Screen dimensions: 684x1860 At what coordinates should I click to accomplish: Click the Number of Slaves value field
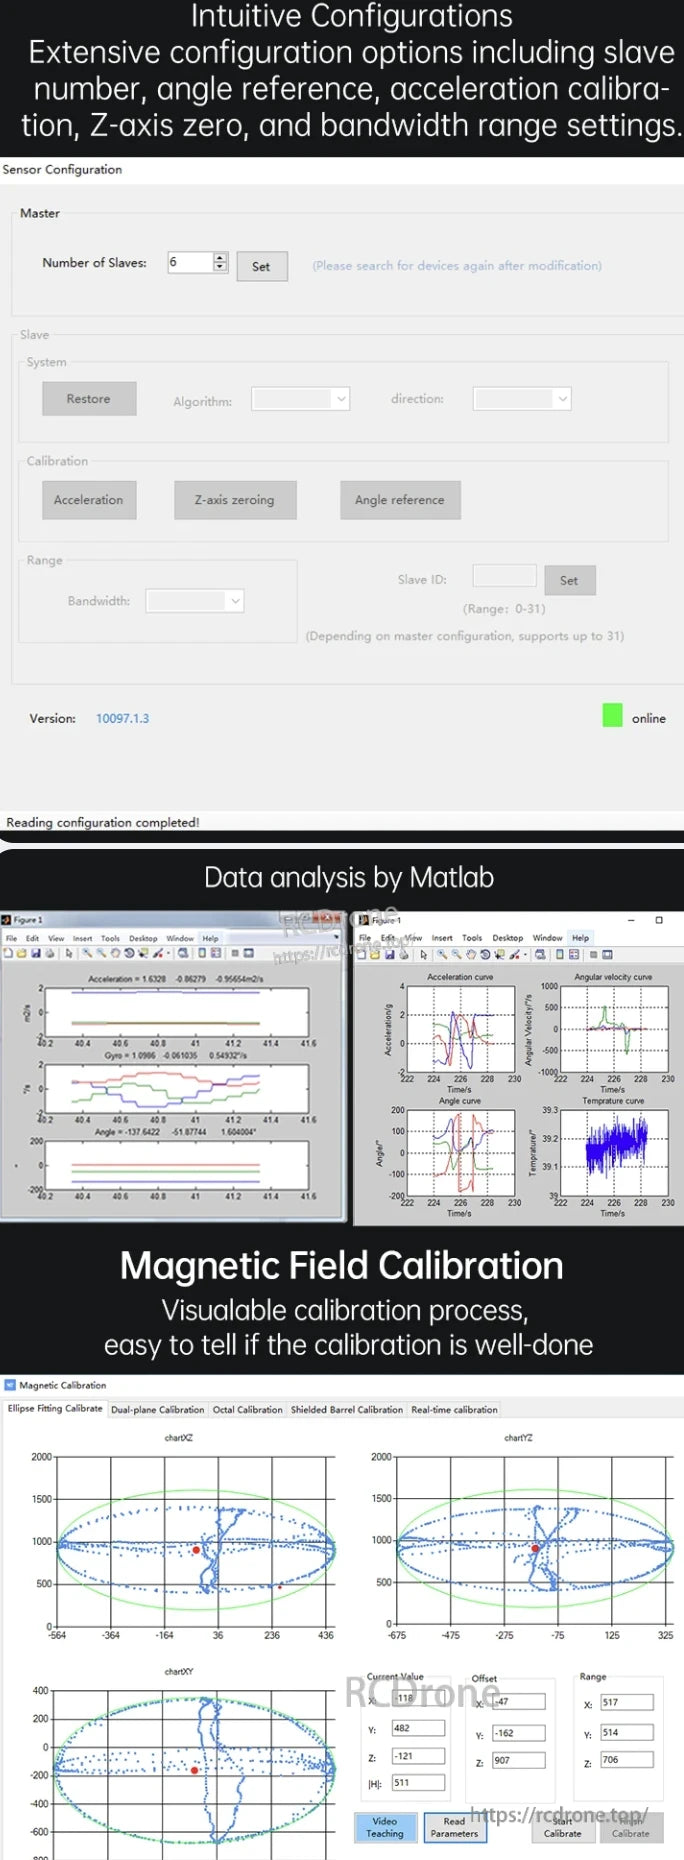pyautogui.click(x=190, y=263)
